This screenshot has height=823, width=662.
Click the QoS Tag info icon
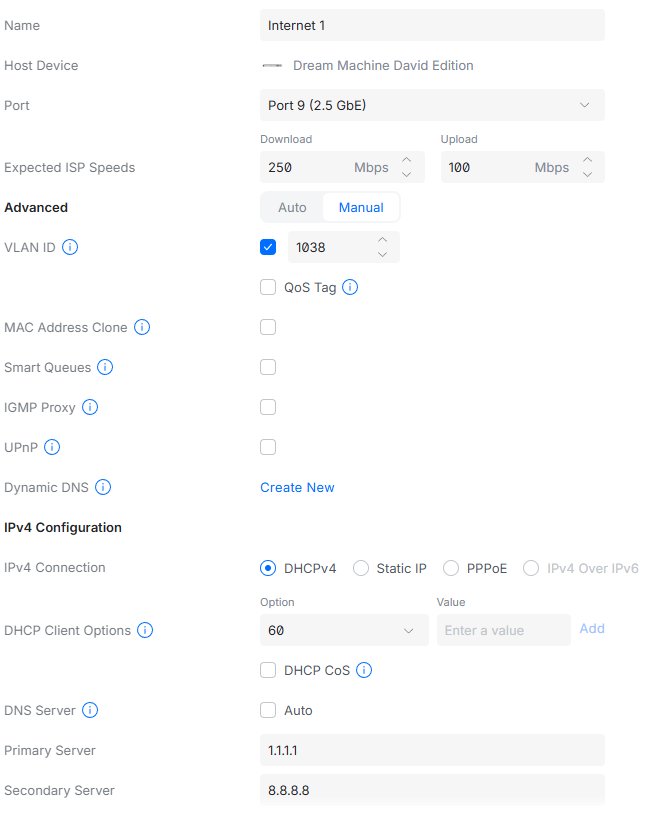click(350, 287)
